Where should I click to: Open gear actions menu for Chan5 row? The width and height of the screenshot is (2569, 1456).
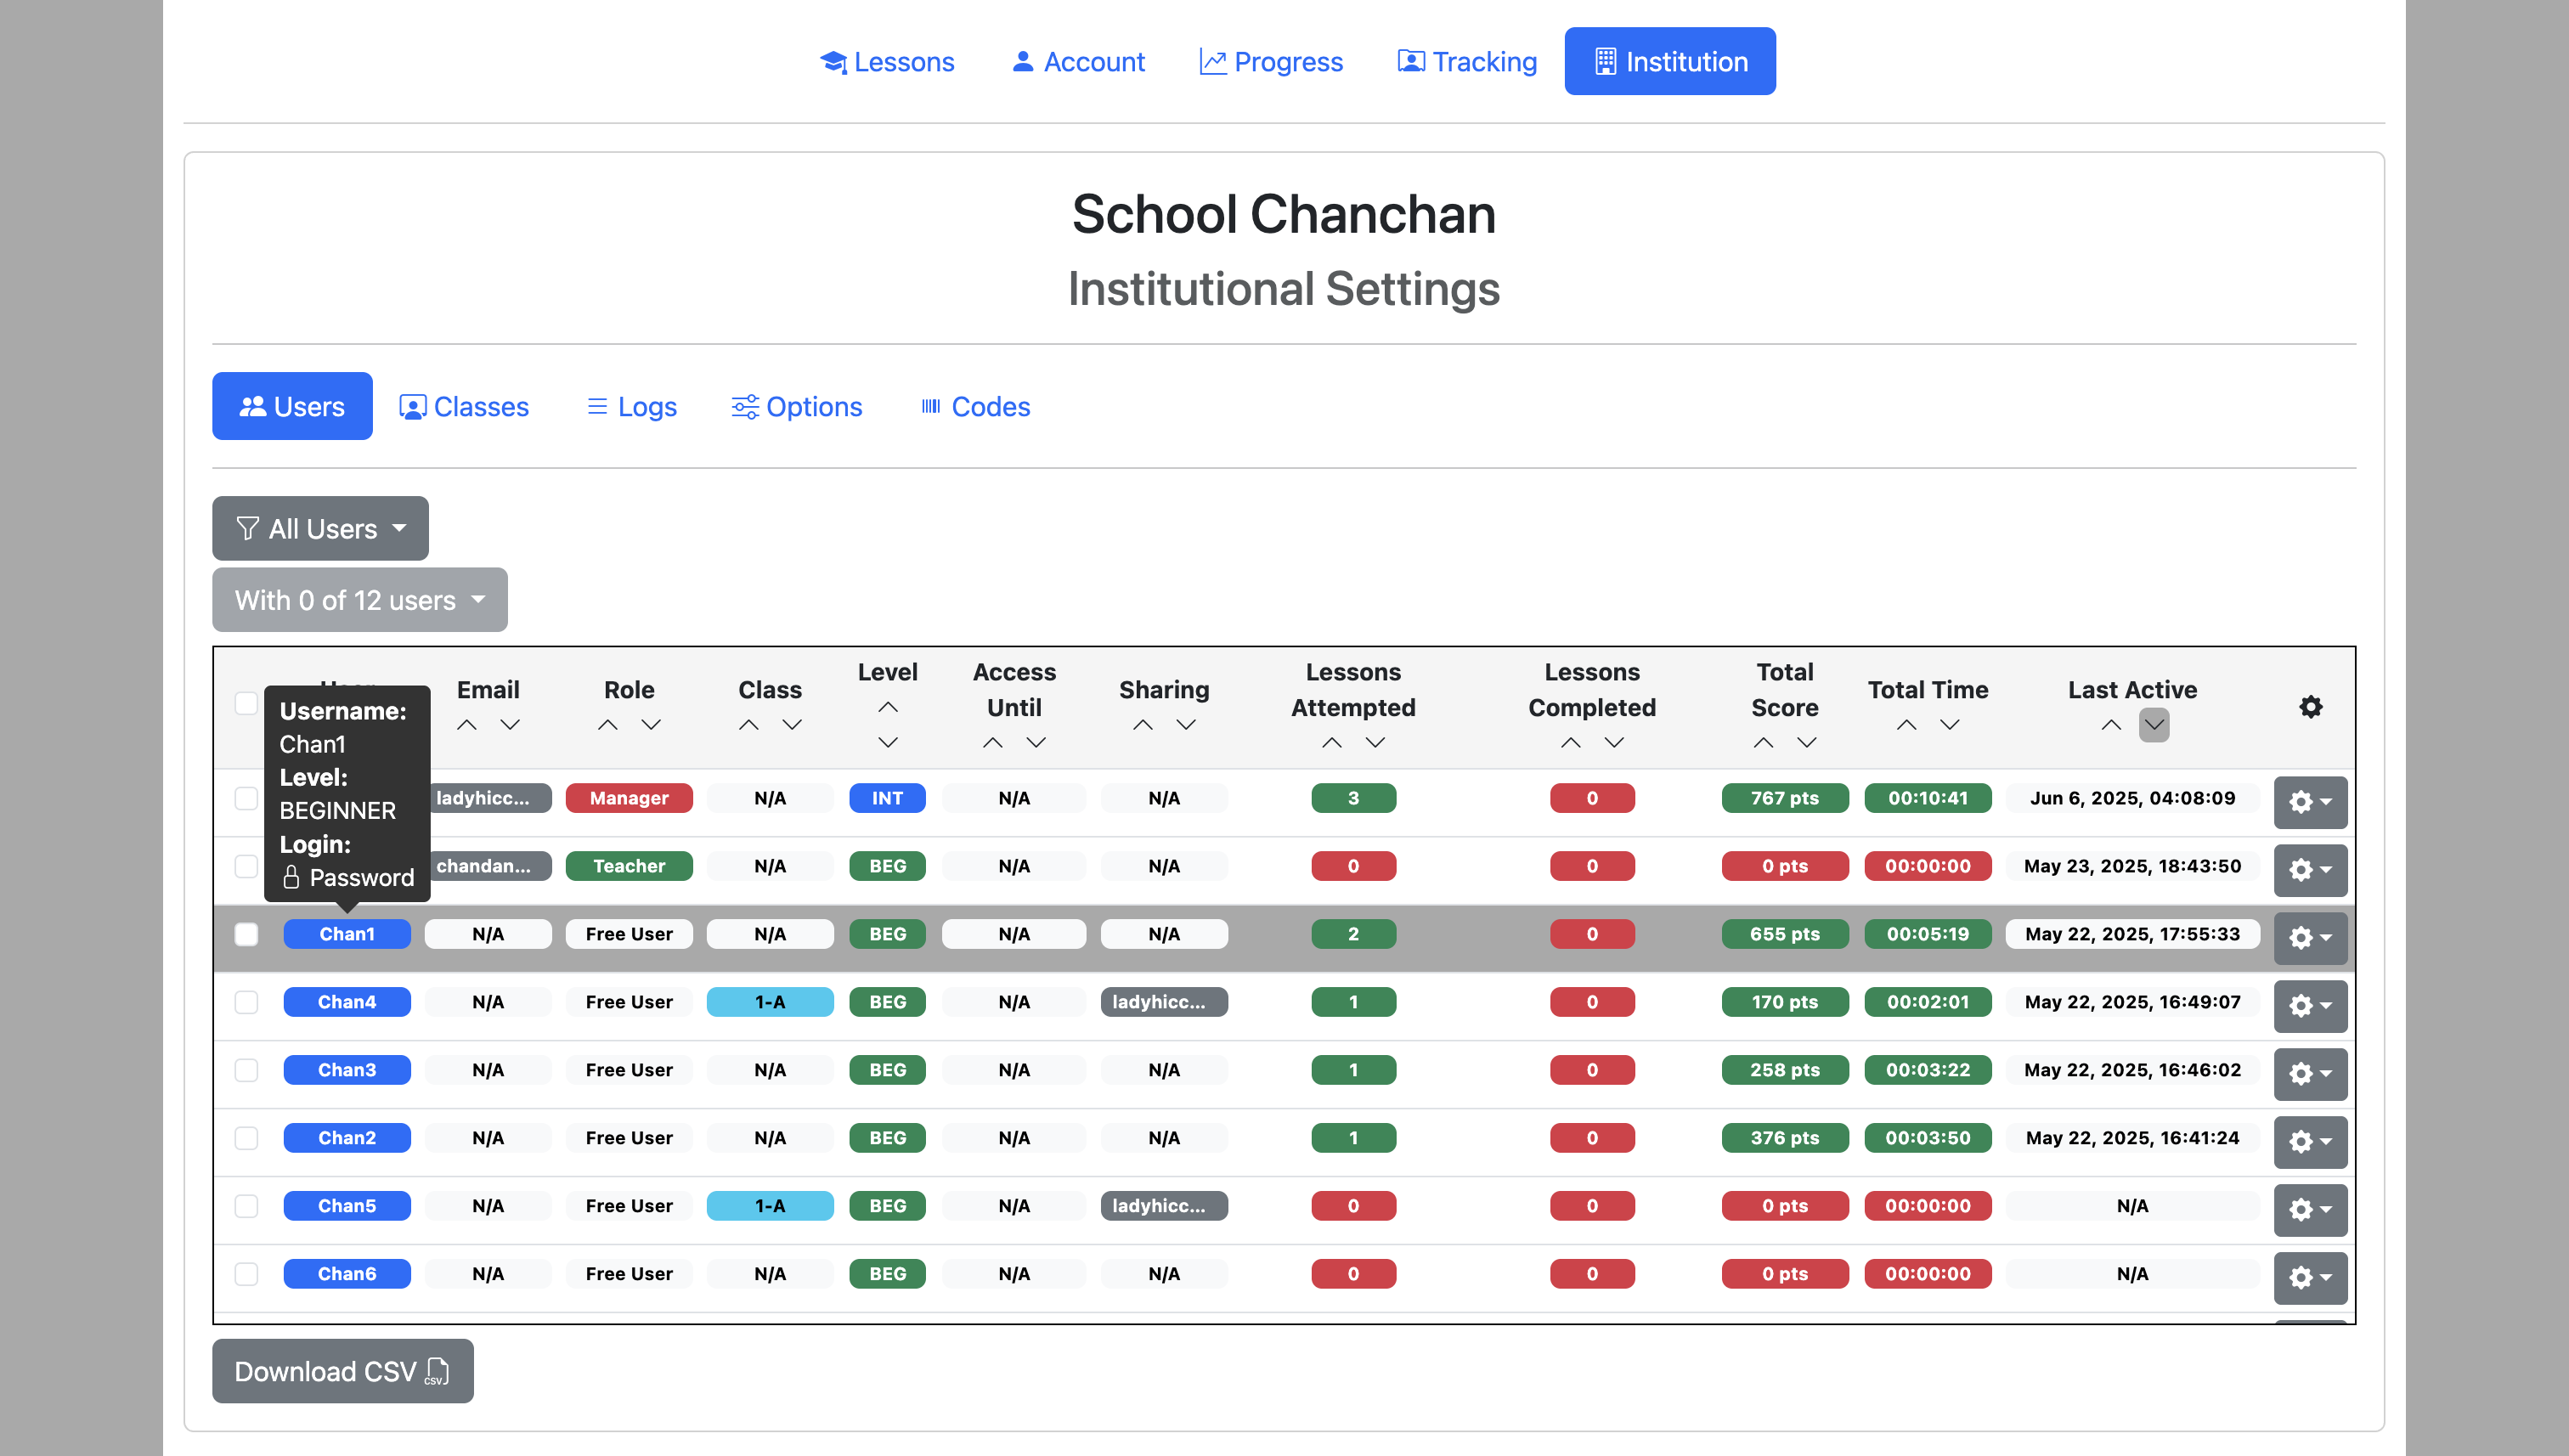tap(2310, 1210)
